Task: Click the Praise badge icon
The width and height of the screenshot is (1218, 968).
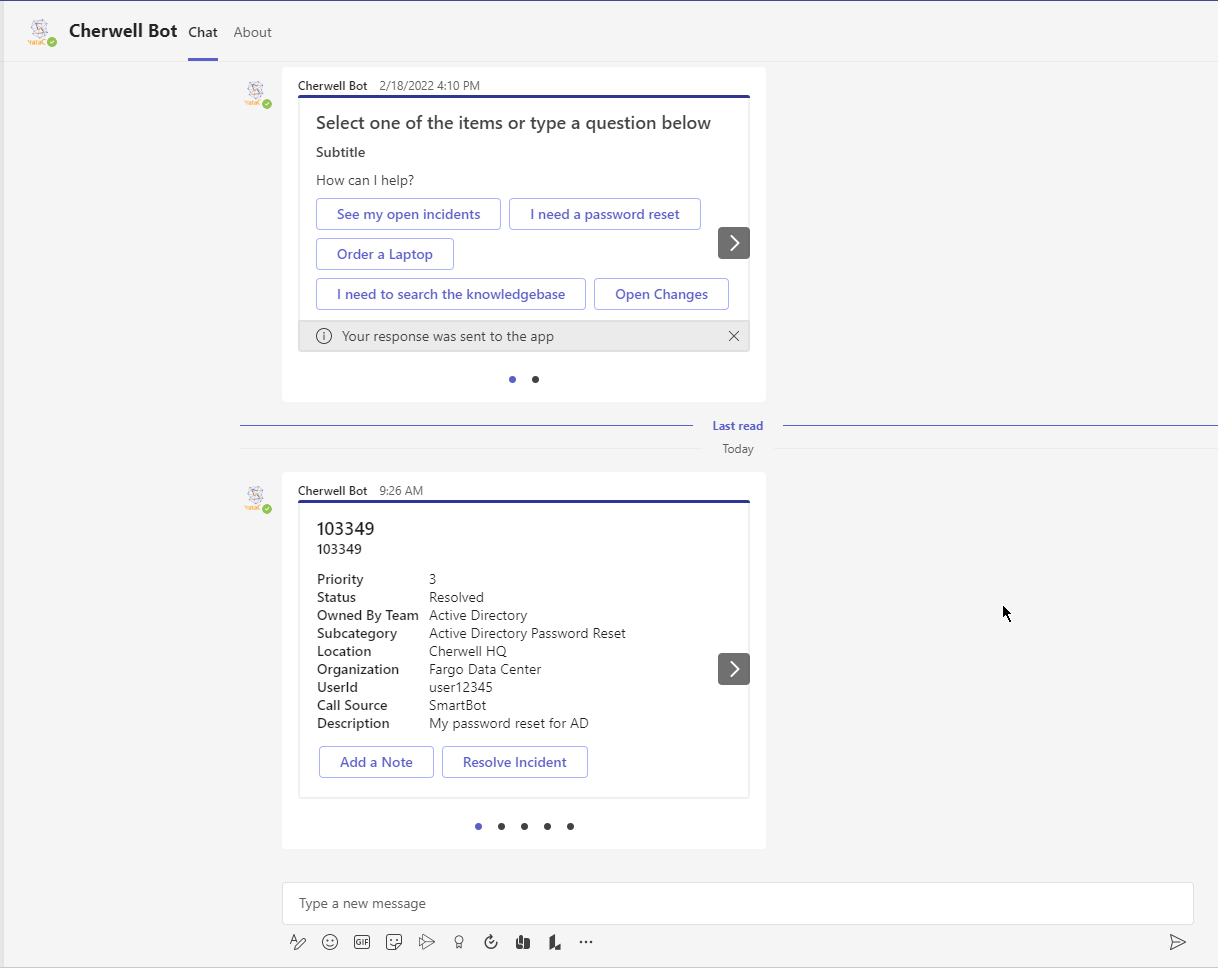Action: (x=459, y=942)
